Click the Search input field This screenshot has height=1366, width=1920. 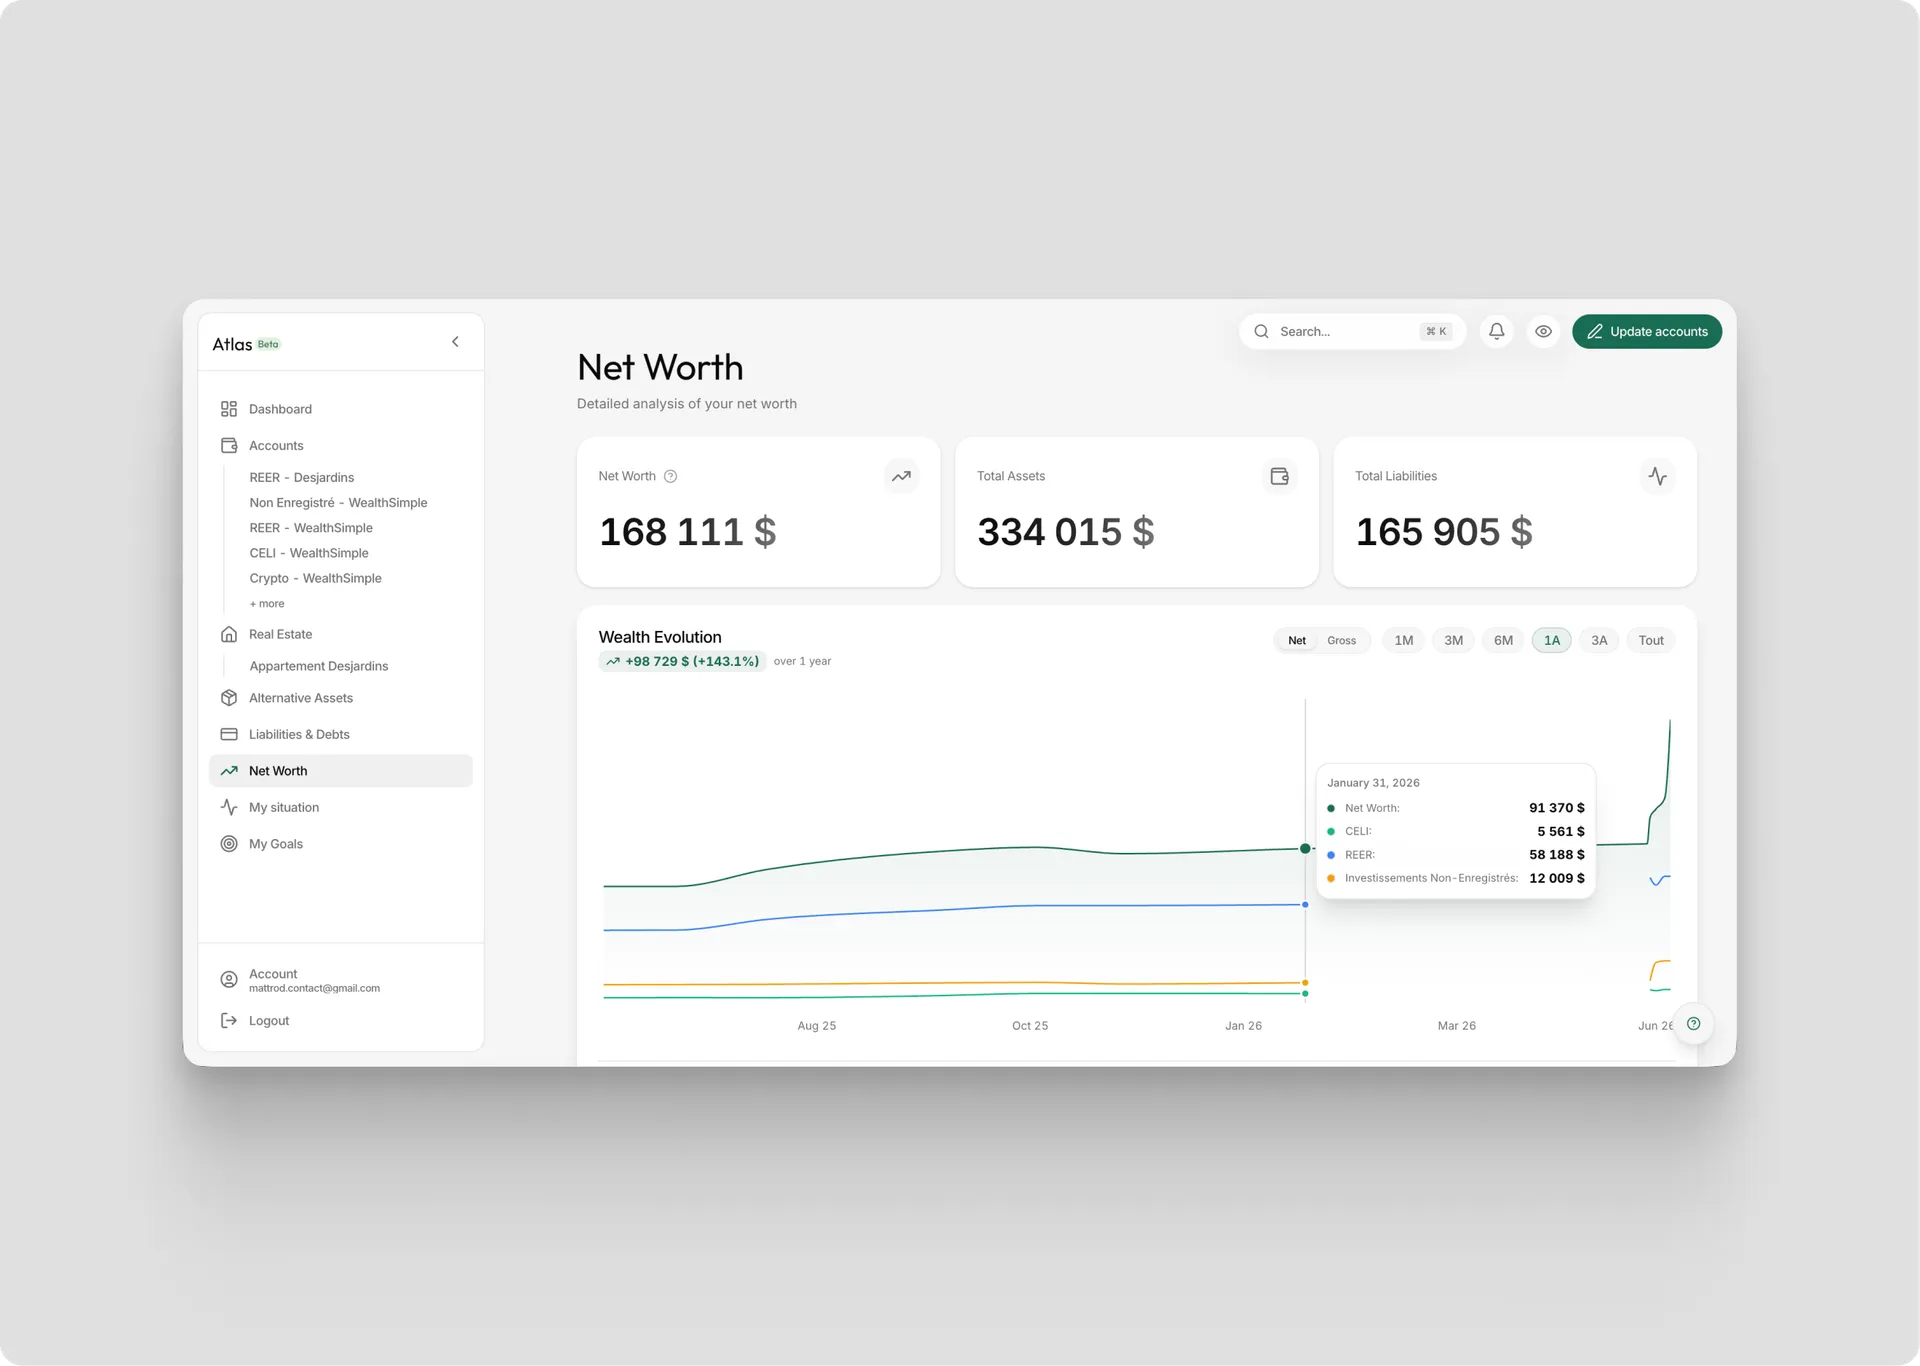coord(1352,331)
